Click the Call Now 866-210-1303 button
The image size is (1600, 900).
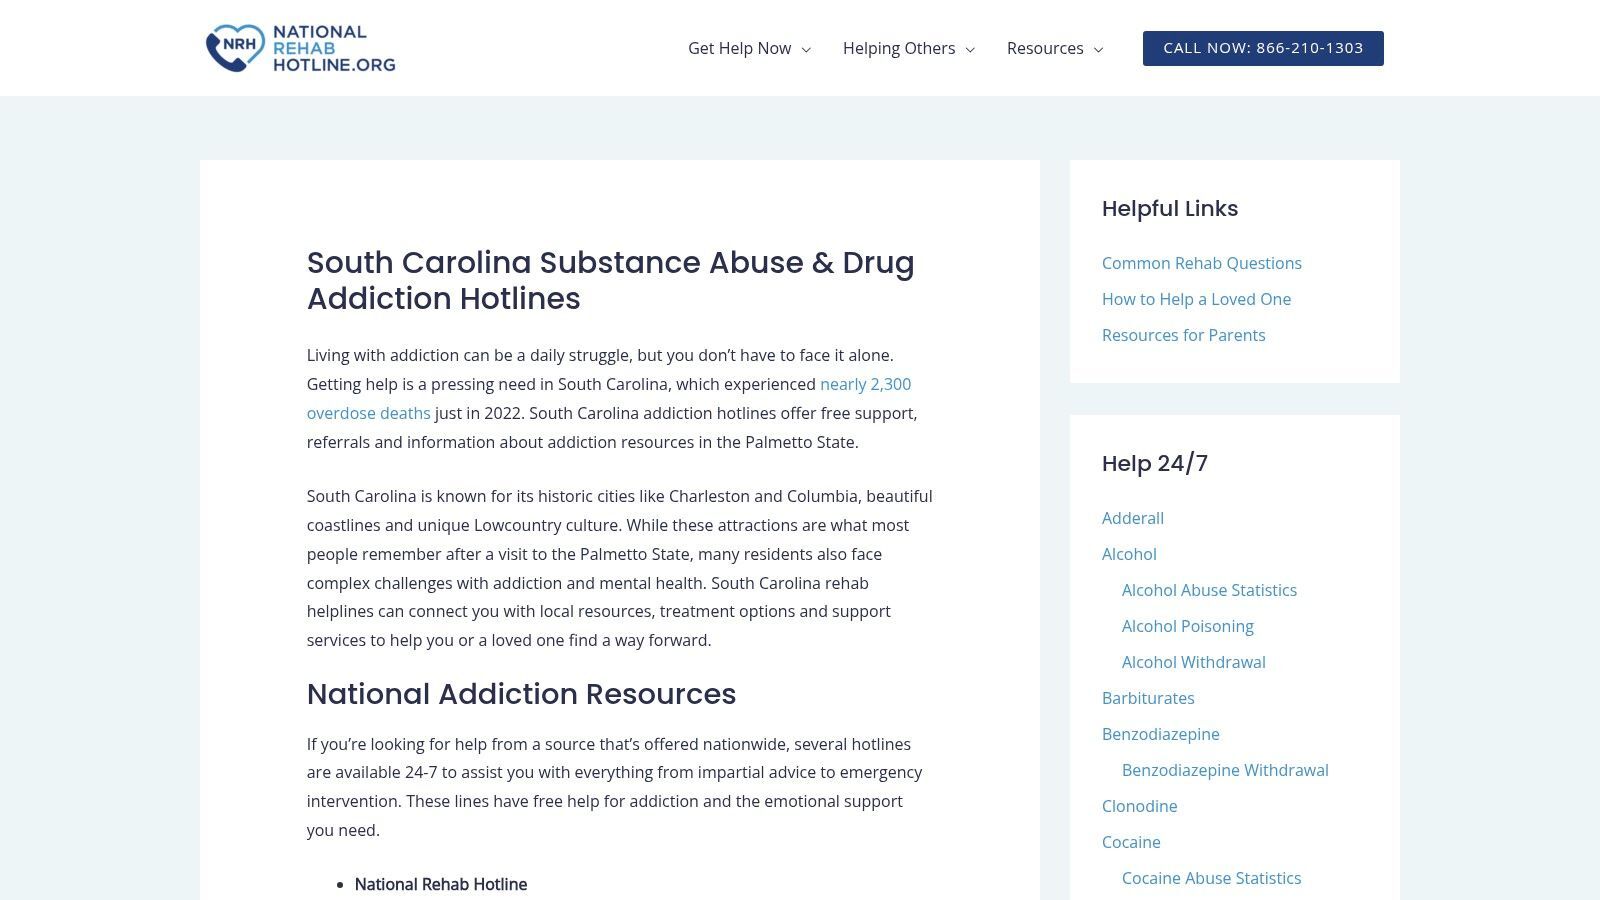[x=1263, y=48]
